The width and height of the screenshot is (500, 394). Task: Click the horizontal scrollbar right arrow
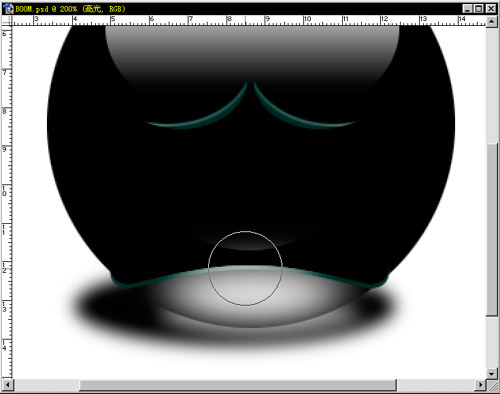click(x=480, y=385)
